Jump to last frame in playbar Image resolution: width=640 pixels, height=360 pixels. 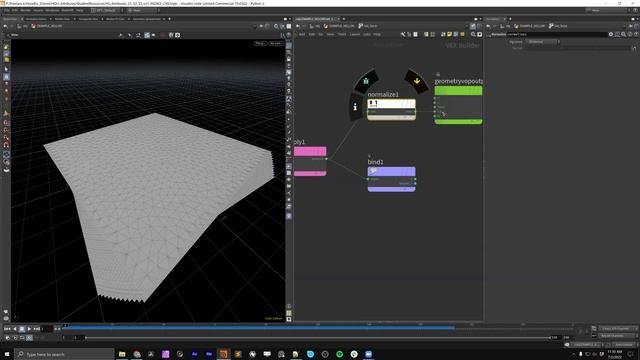[x=36, y=329]
